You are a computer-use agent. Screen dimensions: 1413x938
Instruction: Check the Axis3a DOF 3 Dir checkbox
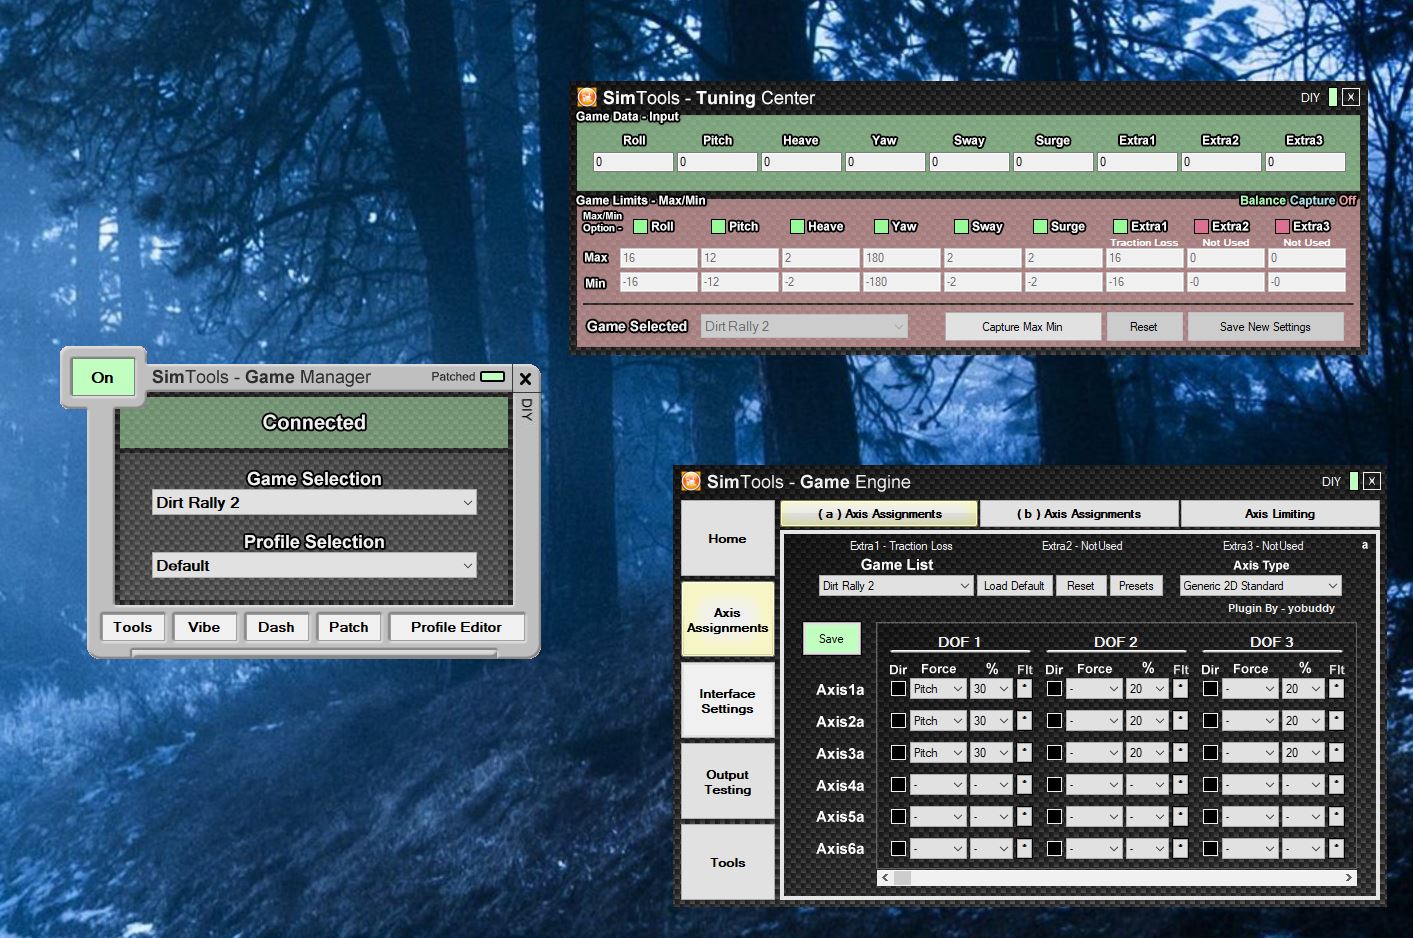click(x=1210, y=753)
